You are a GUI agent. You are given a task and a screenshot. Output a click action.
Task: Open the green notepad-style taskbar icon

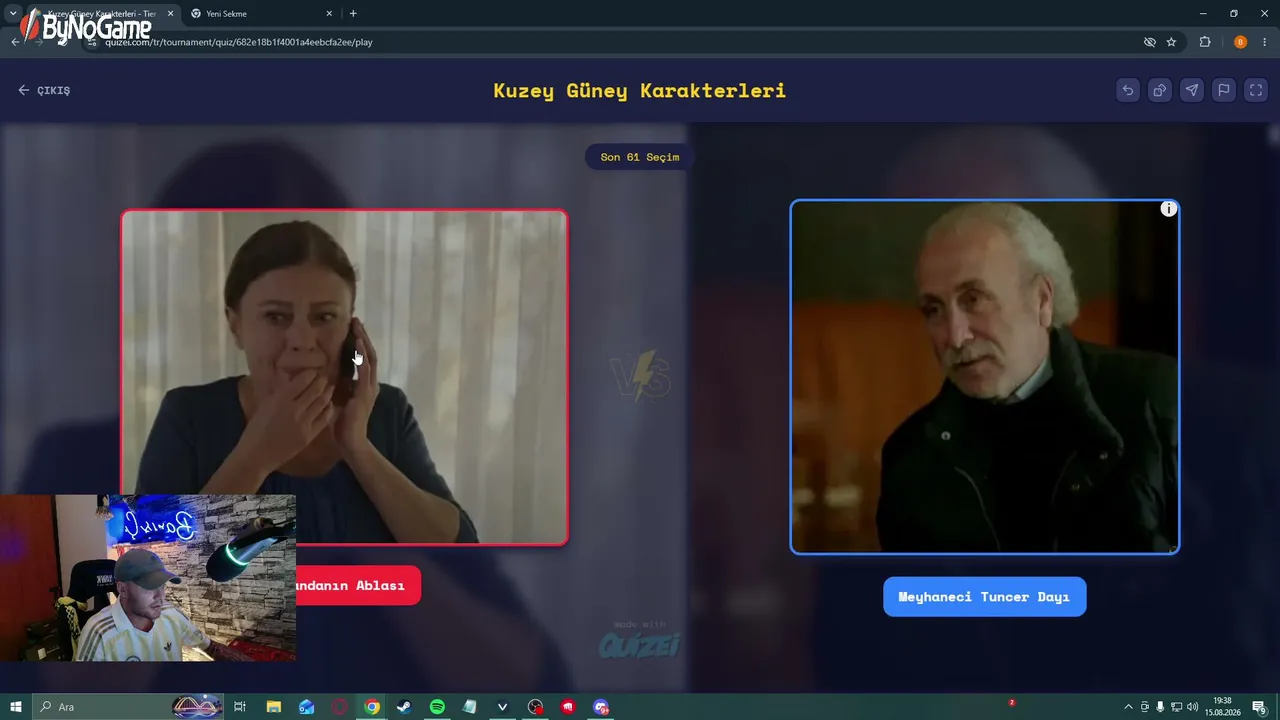pos(470,707)
